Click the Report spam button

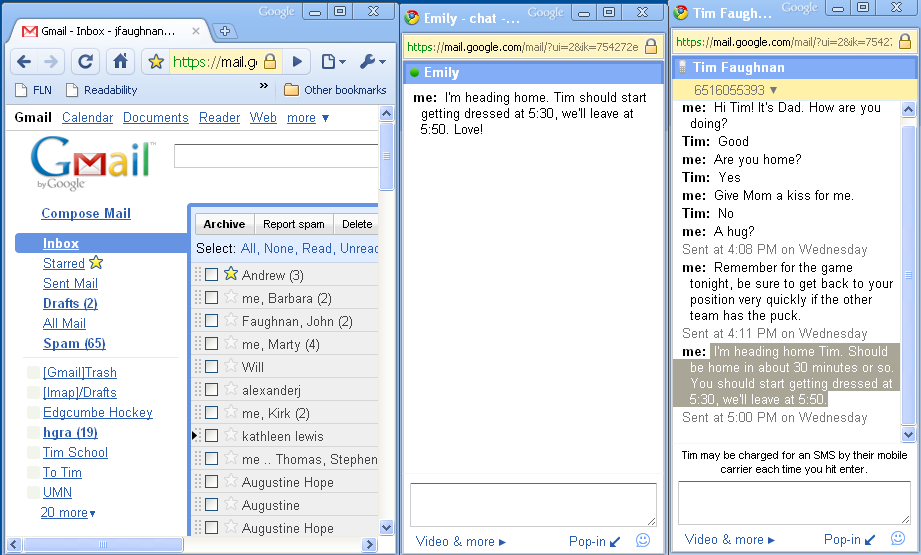(x=294, y=224)
